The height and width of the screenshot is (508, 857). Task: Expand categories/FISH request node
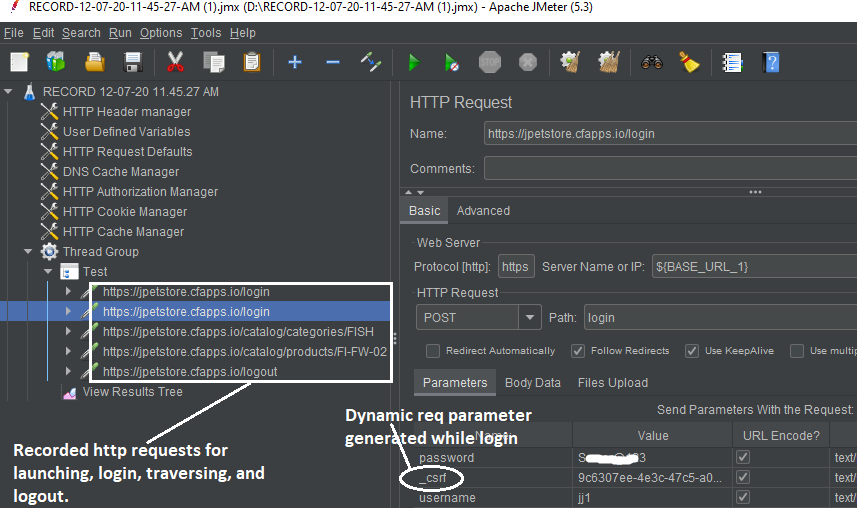[x=68, y=331]
